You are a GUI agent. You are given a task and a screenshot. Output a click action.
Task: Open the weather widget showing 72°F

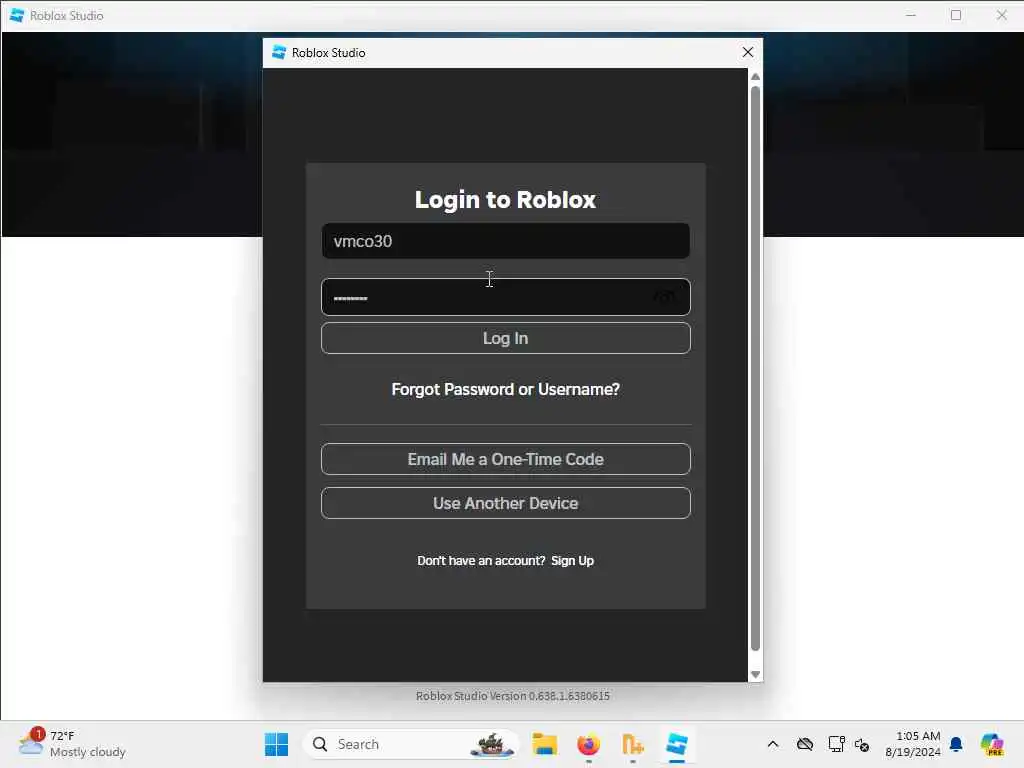72,744
